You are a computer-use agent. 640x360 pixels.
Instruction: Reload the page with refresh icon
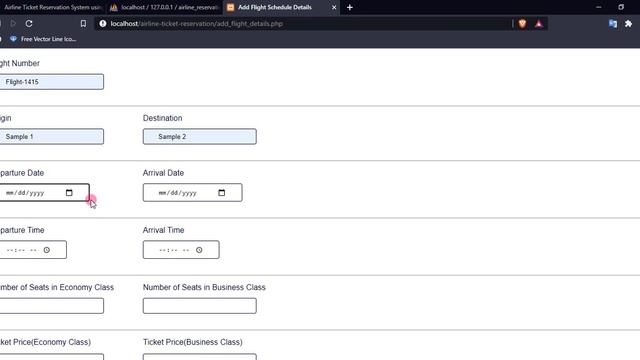(x=29, y=24)
